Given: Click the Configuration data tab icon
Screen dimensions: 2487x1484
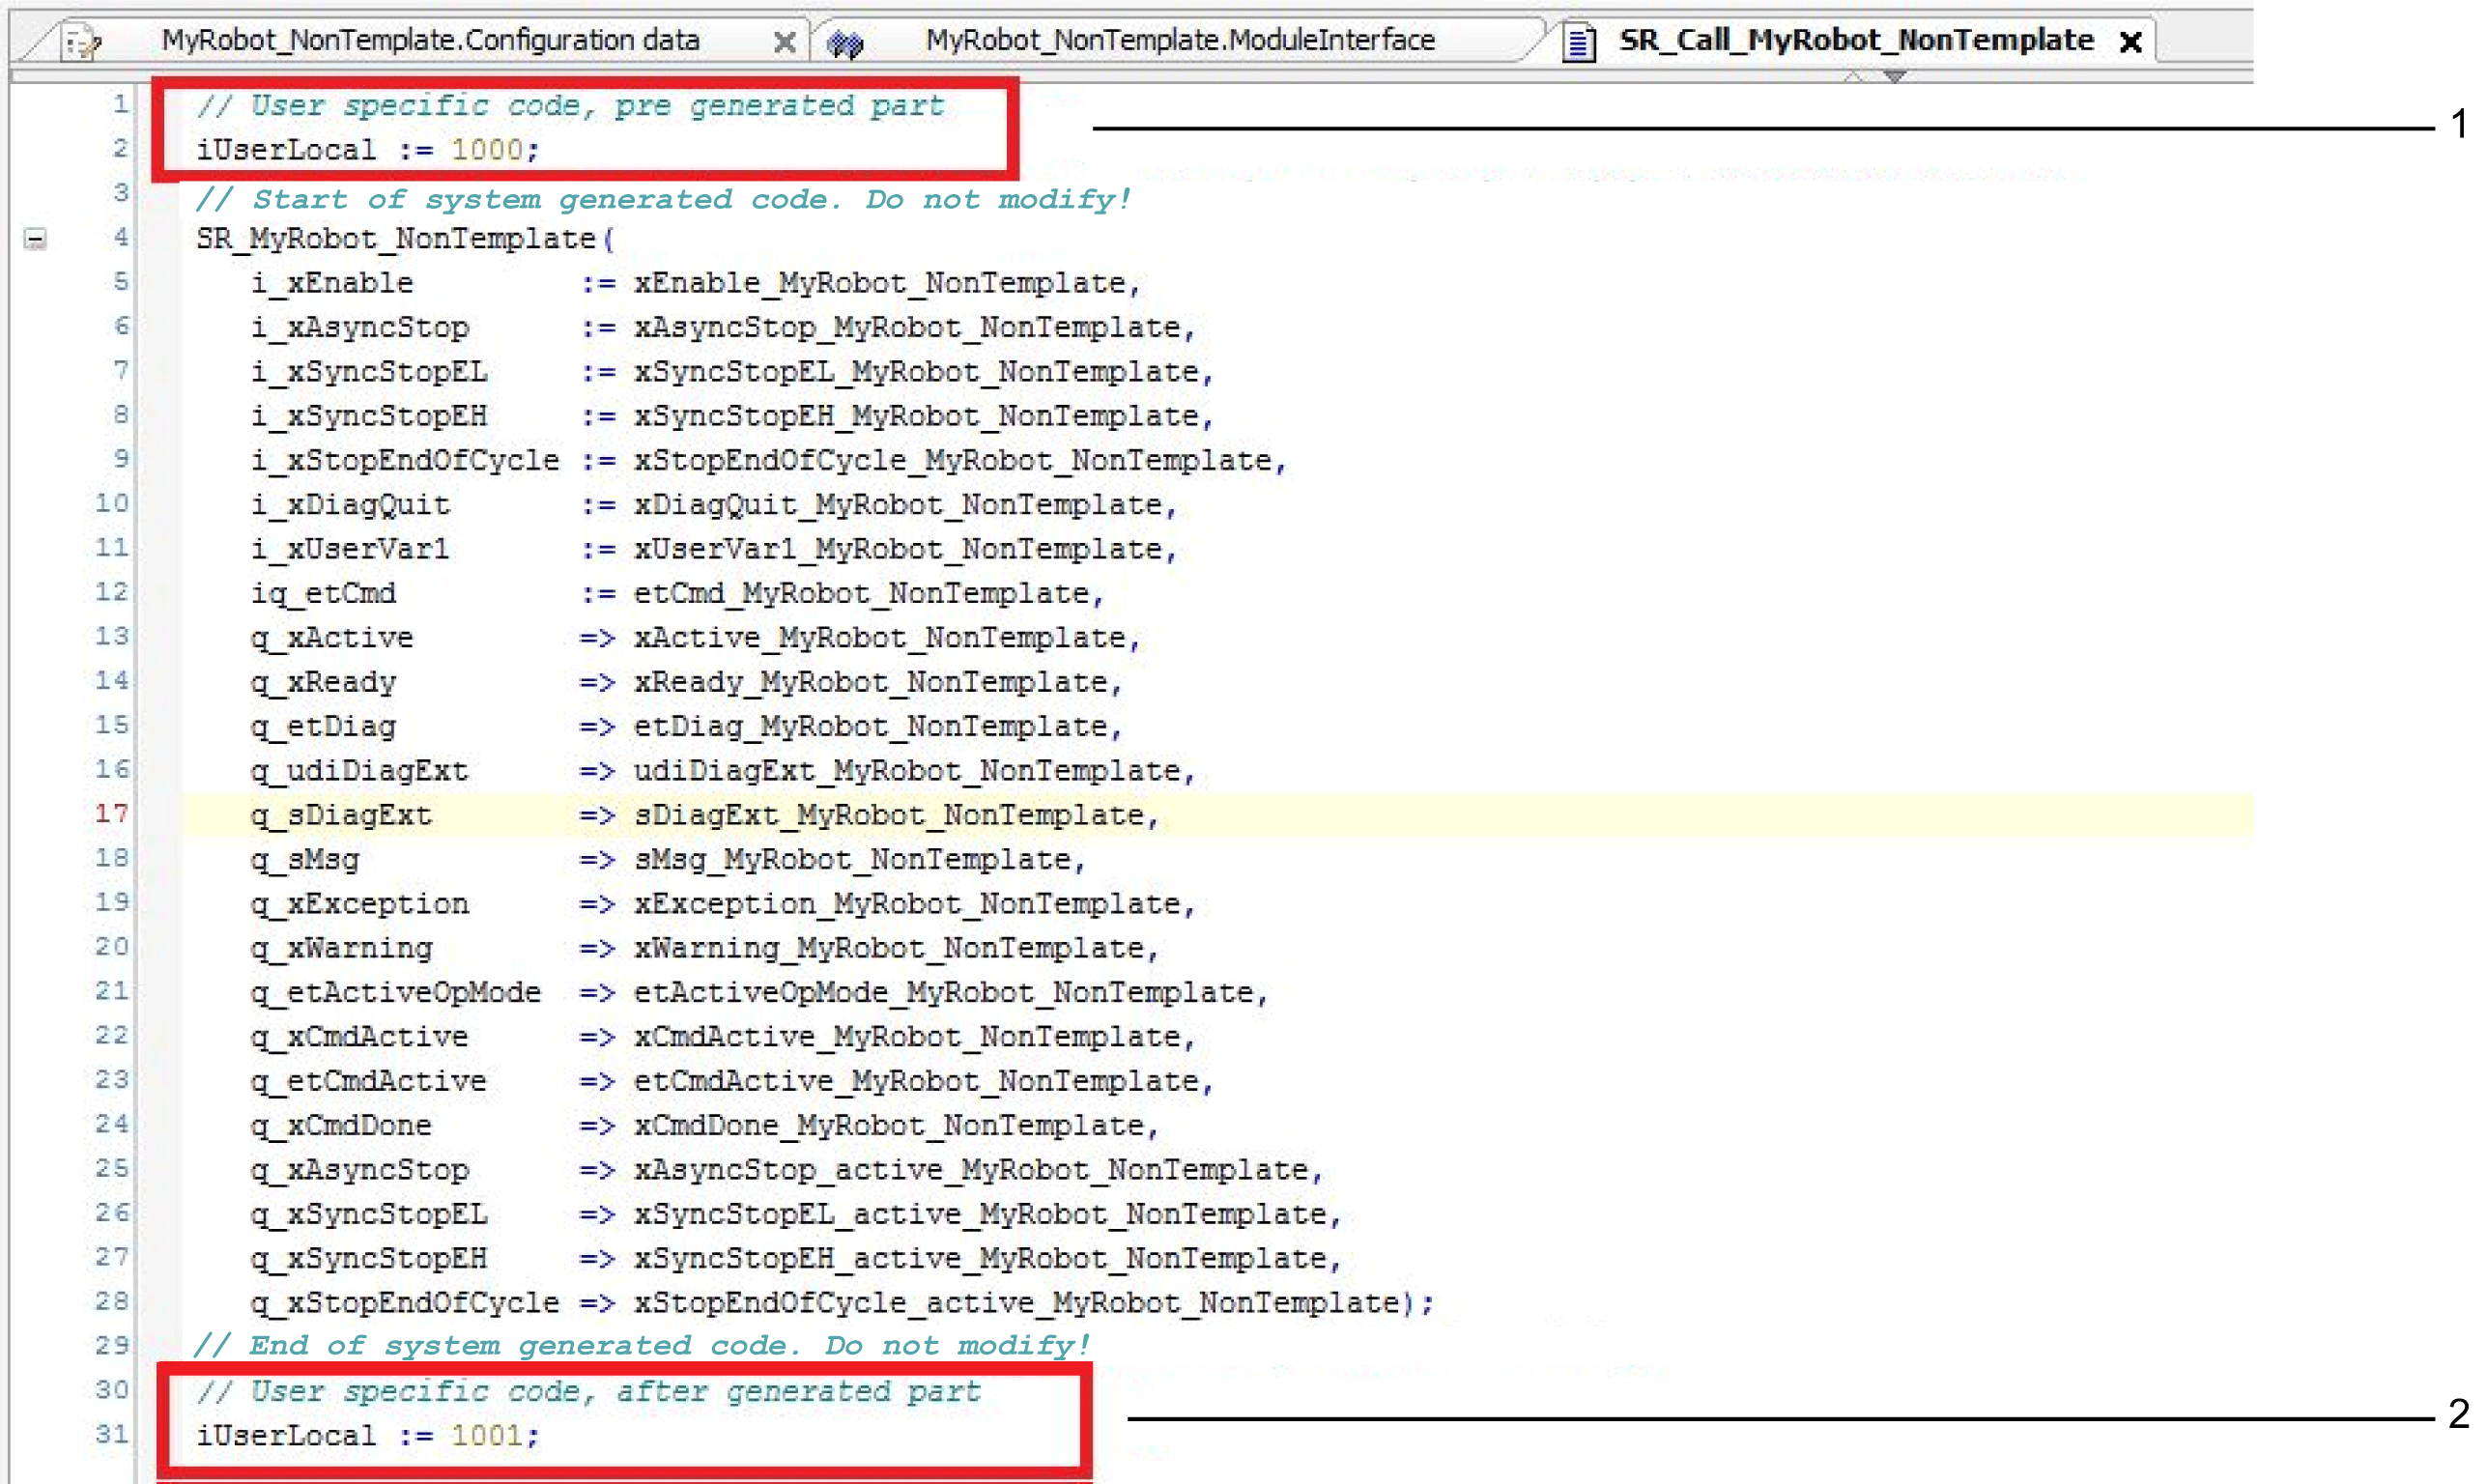Looking at the screenshot, I should (80, 42).
